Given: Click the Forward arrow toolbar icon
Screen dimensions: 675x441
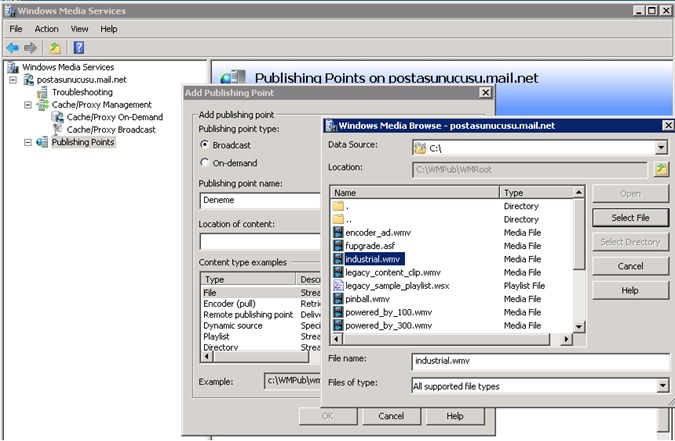Looking at the screenshot, I should (31, 47).
